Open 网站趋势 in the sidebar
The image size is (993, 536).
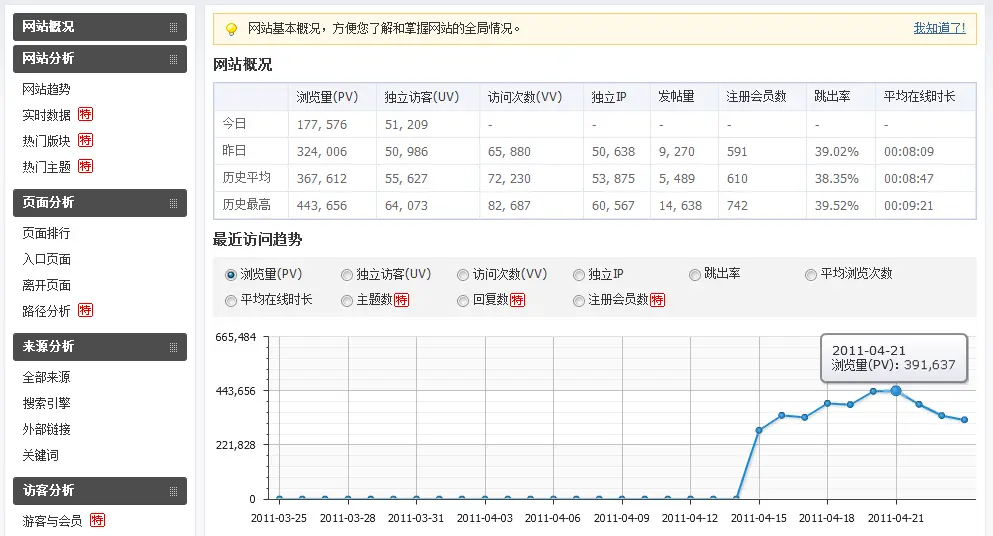click(46, 89)
